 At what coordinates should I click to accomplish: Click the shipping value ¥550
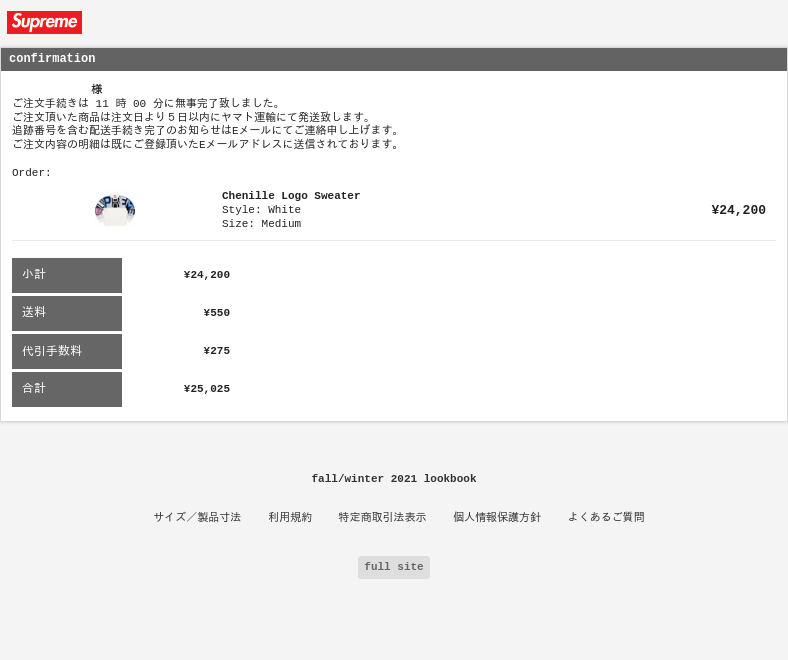(x=217, y=313)
